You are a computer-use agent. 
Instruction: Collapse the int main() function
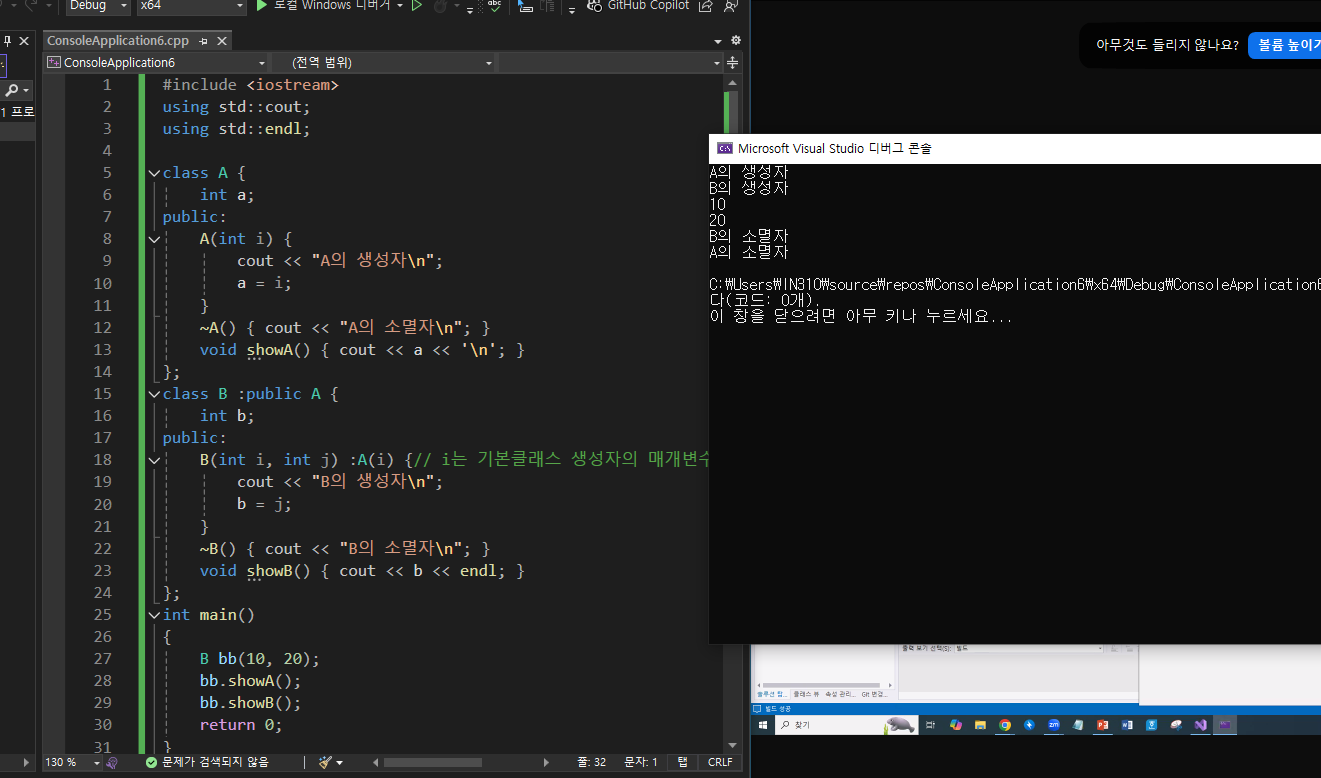[154, 615]
